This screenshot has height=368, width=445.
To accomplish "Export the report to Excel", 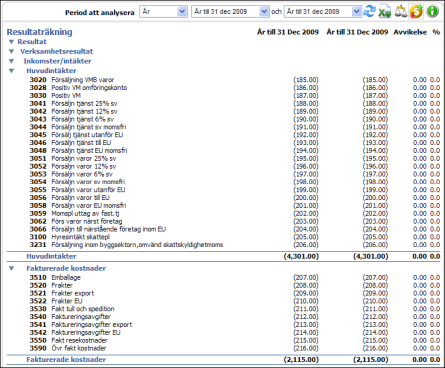I will pyautogui.click(x=385, y=12).
